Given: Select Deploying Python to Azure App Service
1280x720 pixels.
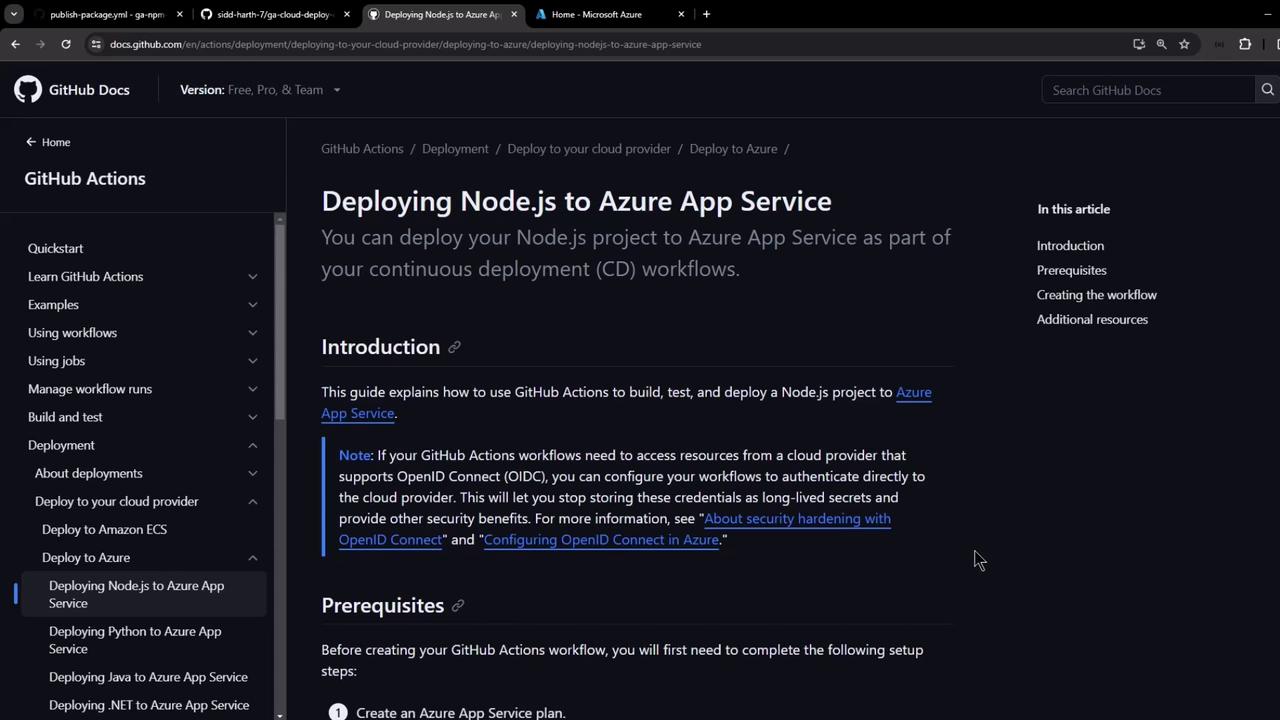Looking at the screenshot, I should [135, 640].
